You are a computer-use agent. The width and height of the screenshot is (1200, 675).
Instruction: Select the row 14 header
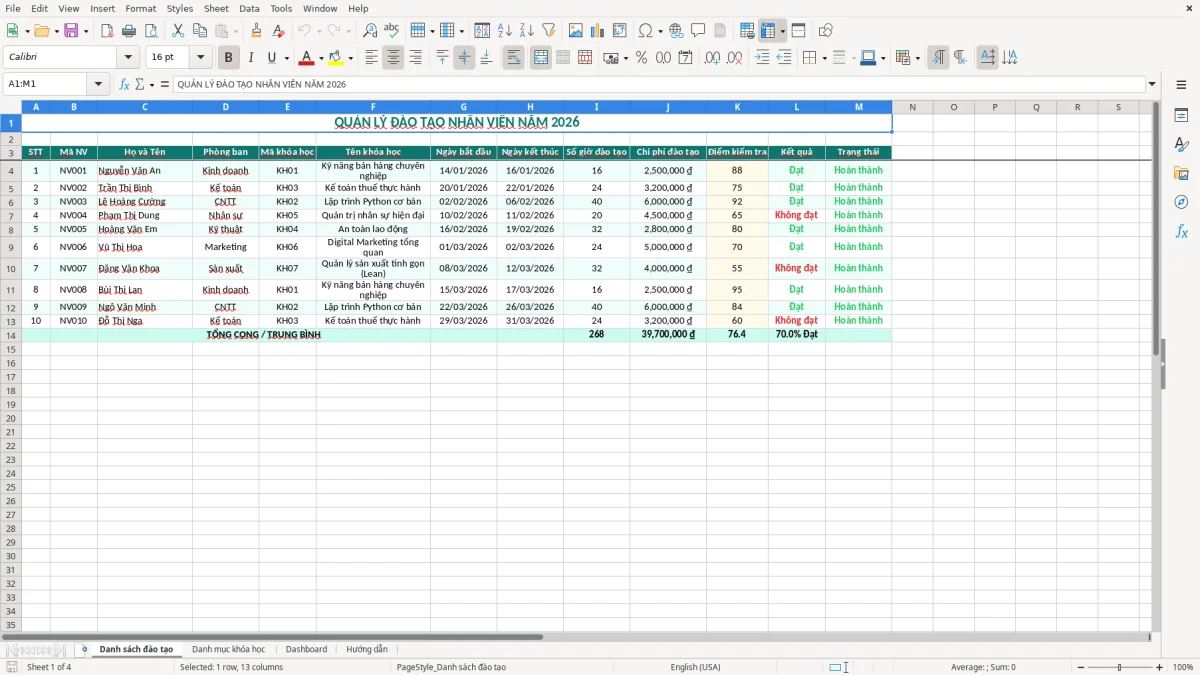click(x=11, y=335)
